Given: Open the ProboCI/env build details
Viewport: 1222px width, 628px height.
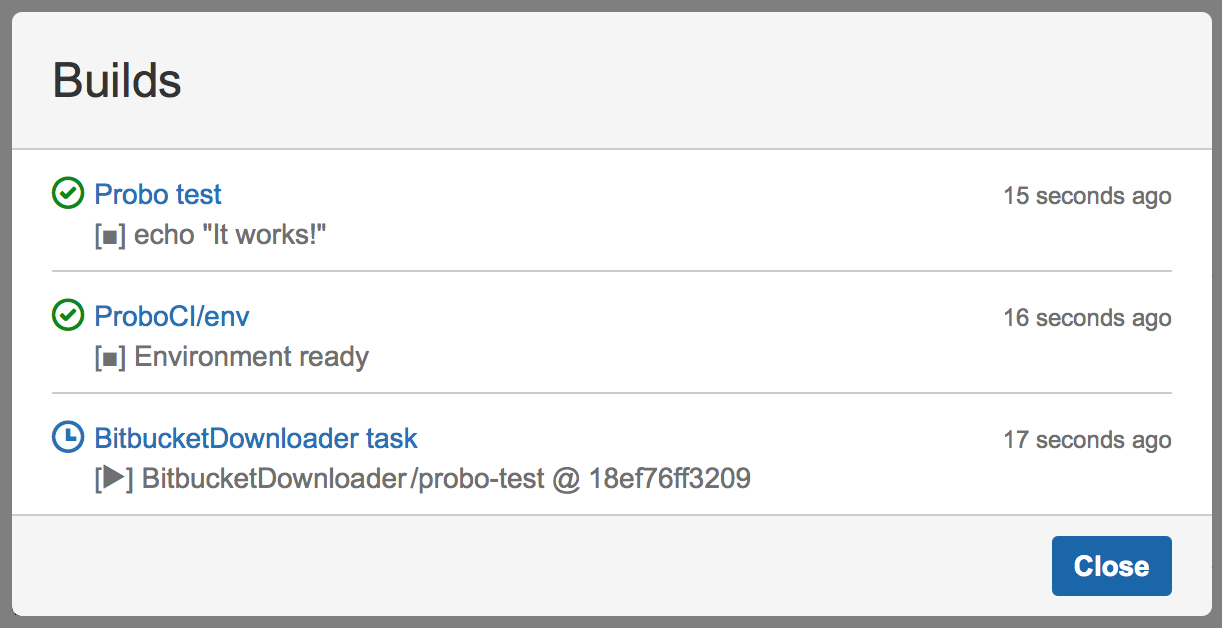Looking at the screenshot, I should point(171,316).
